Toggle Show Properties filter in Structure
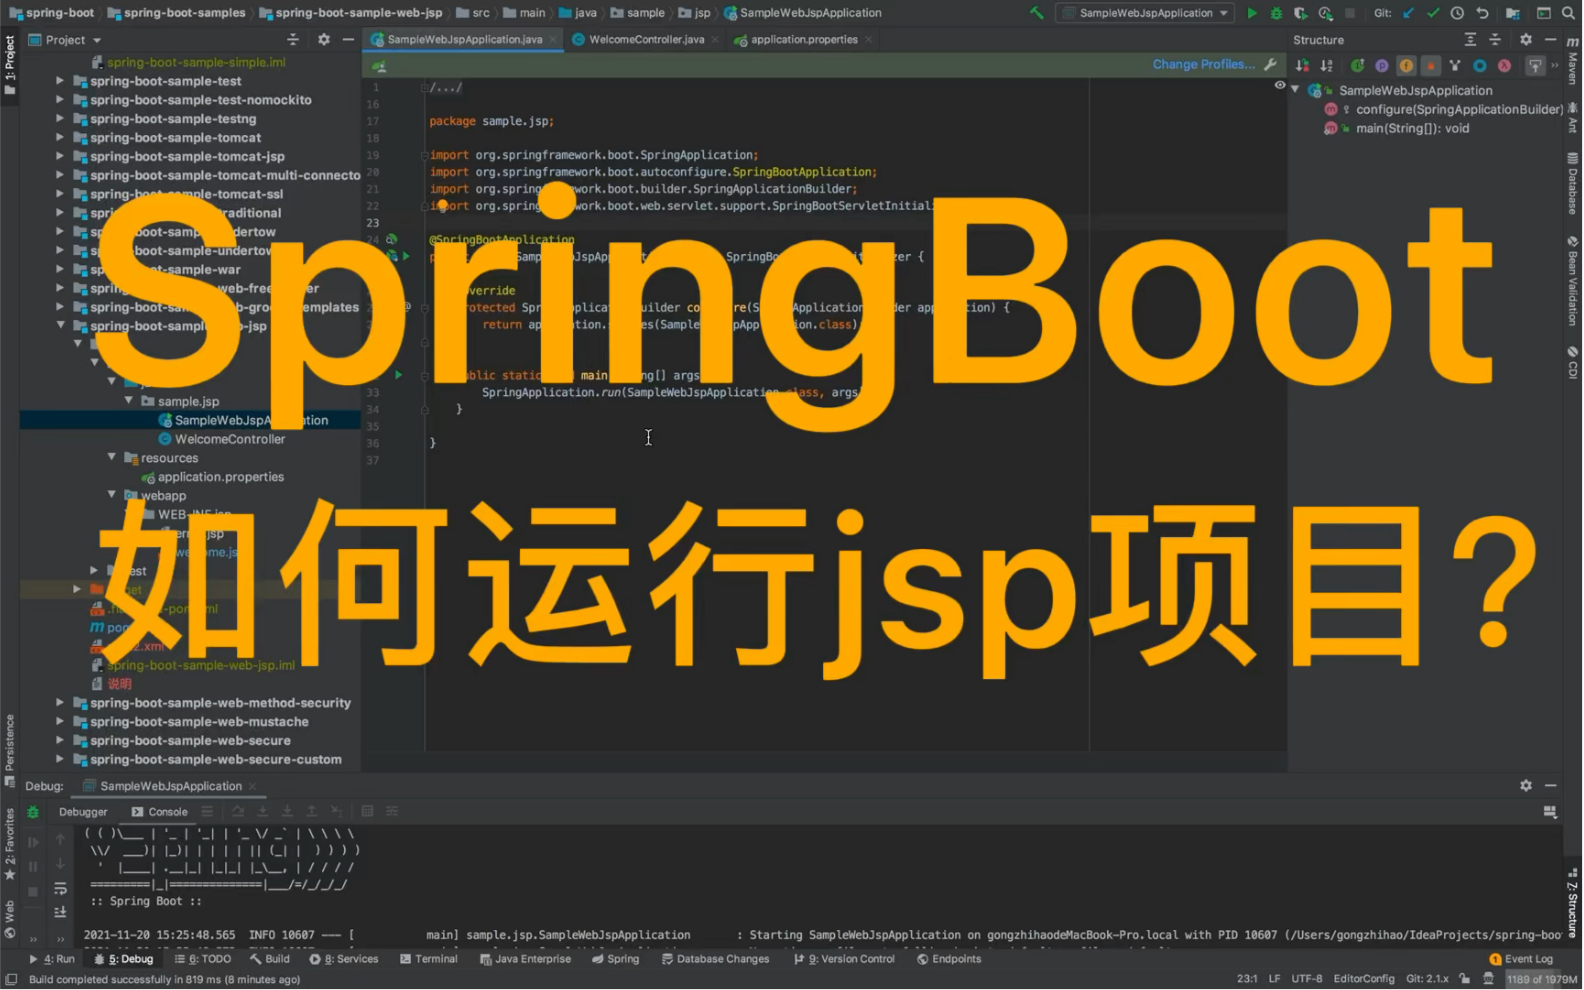The height and width of the screenshot is (990, 1584). pyautogui.click(x=1382, y=65)
